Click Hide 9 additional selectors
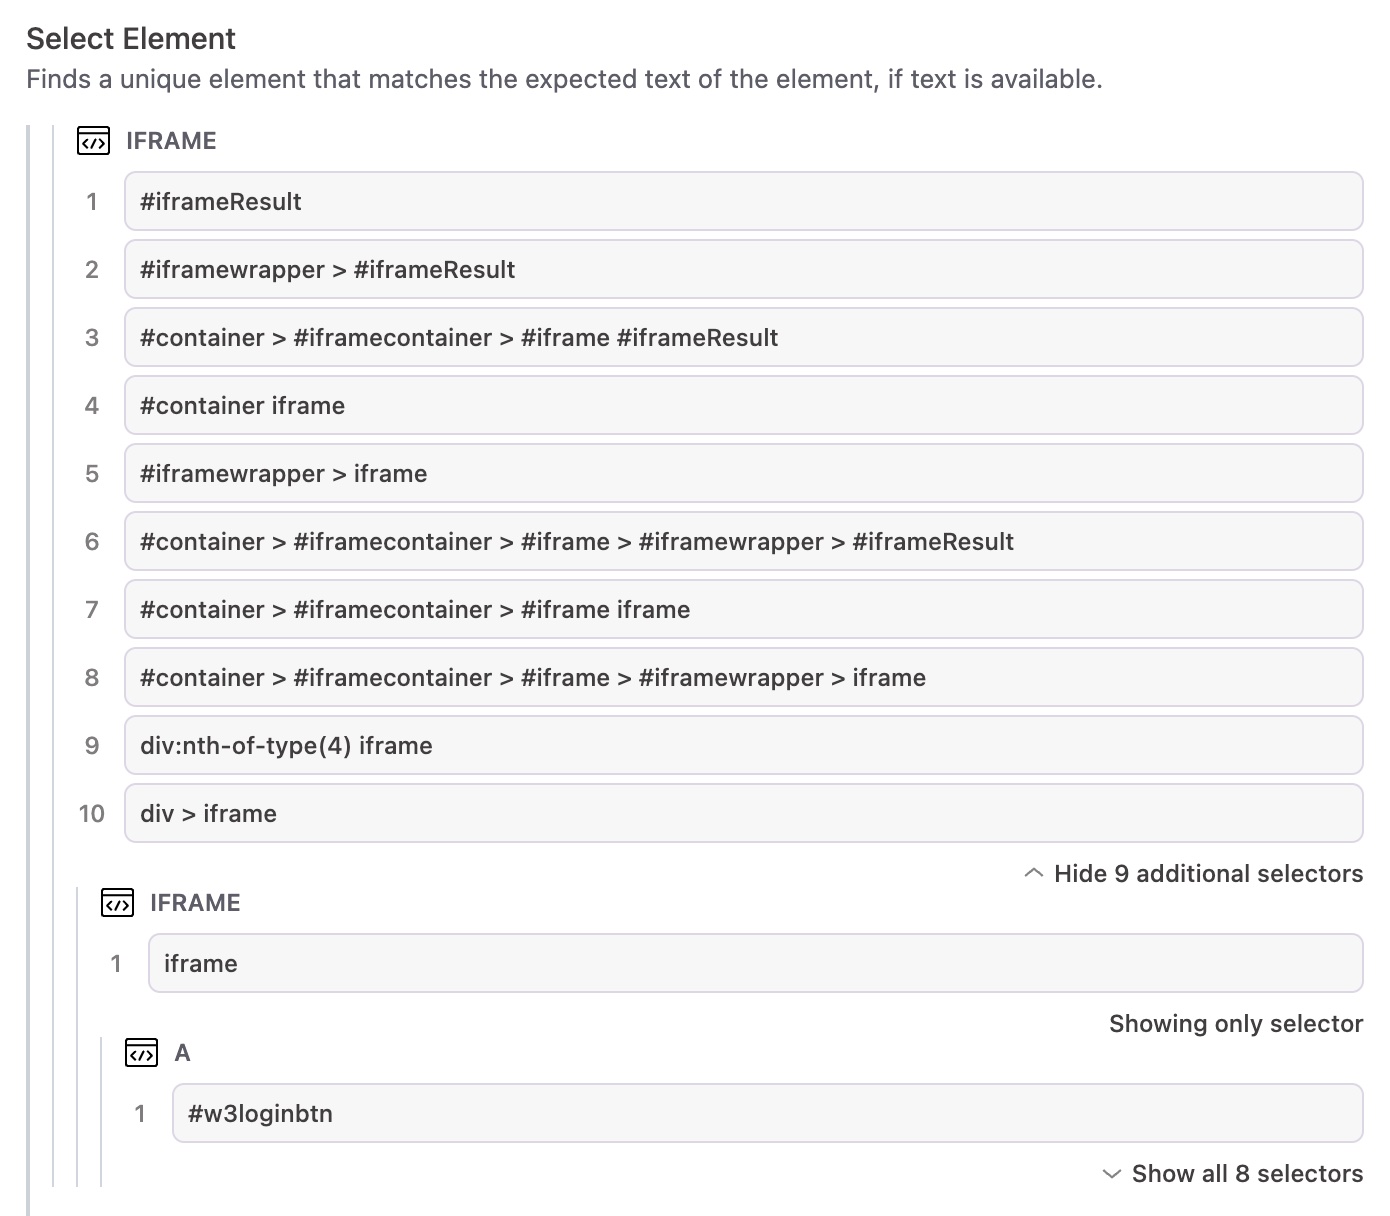The height and width of the screenshot is (1216, 1390). [1207, 873]
